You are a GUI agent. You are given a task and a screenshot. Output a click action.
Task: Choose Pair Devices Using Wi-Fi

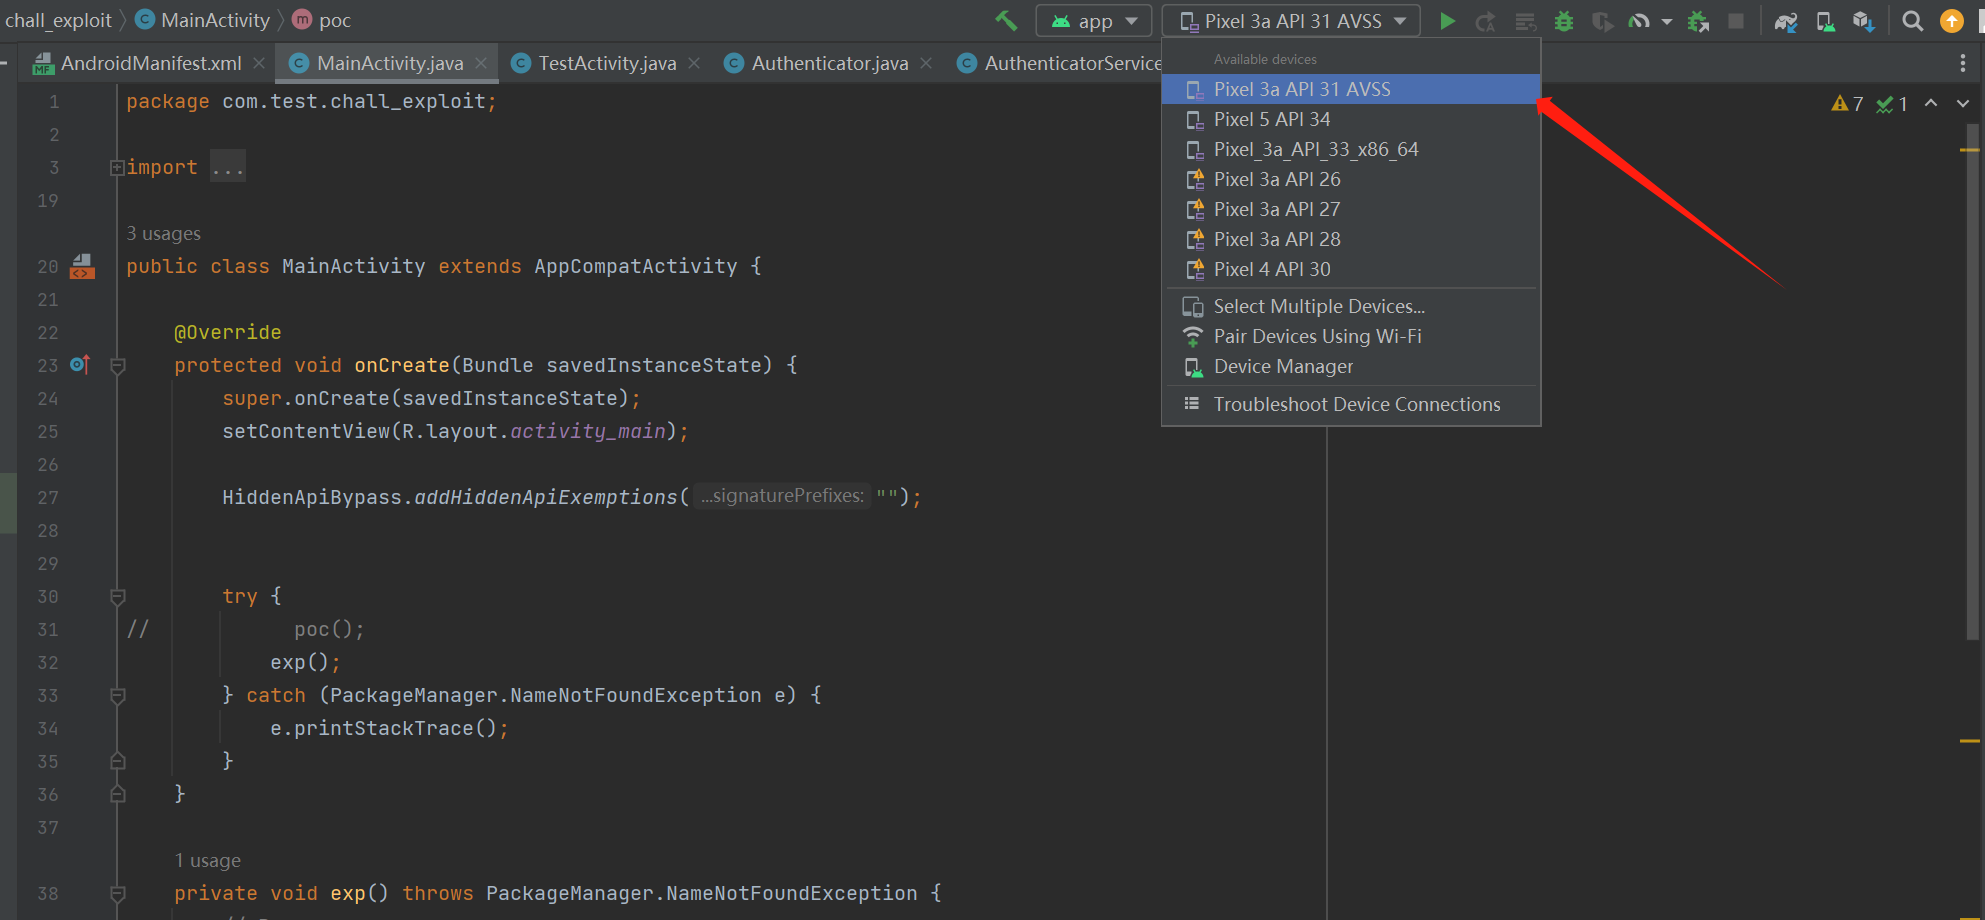coord(1350,336)
